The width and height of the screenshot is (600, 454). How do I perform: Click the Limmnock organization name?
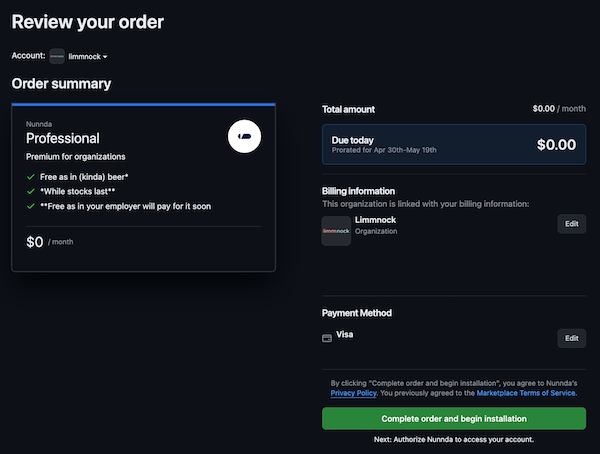pos(375,220)
